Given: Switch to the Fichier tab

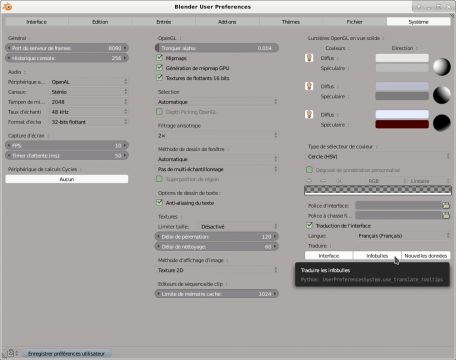Looking at the screenshot, I should click(354, 22).
